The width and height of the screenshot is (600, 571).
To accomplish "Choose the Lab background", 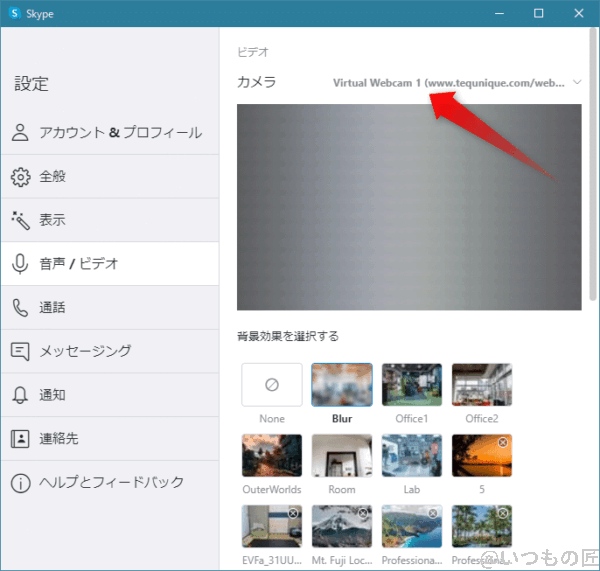I will [412, 455].
